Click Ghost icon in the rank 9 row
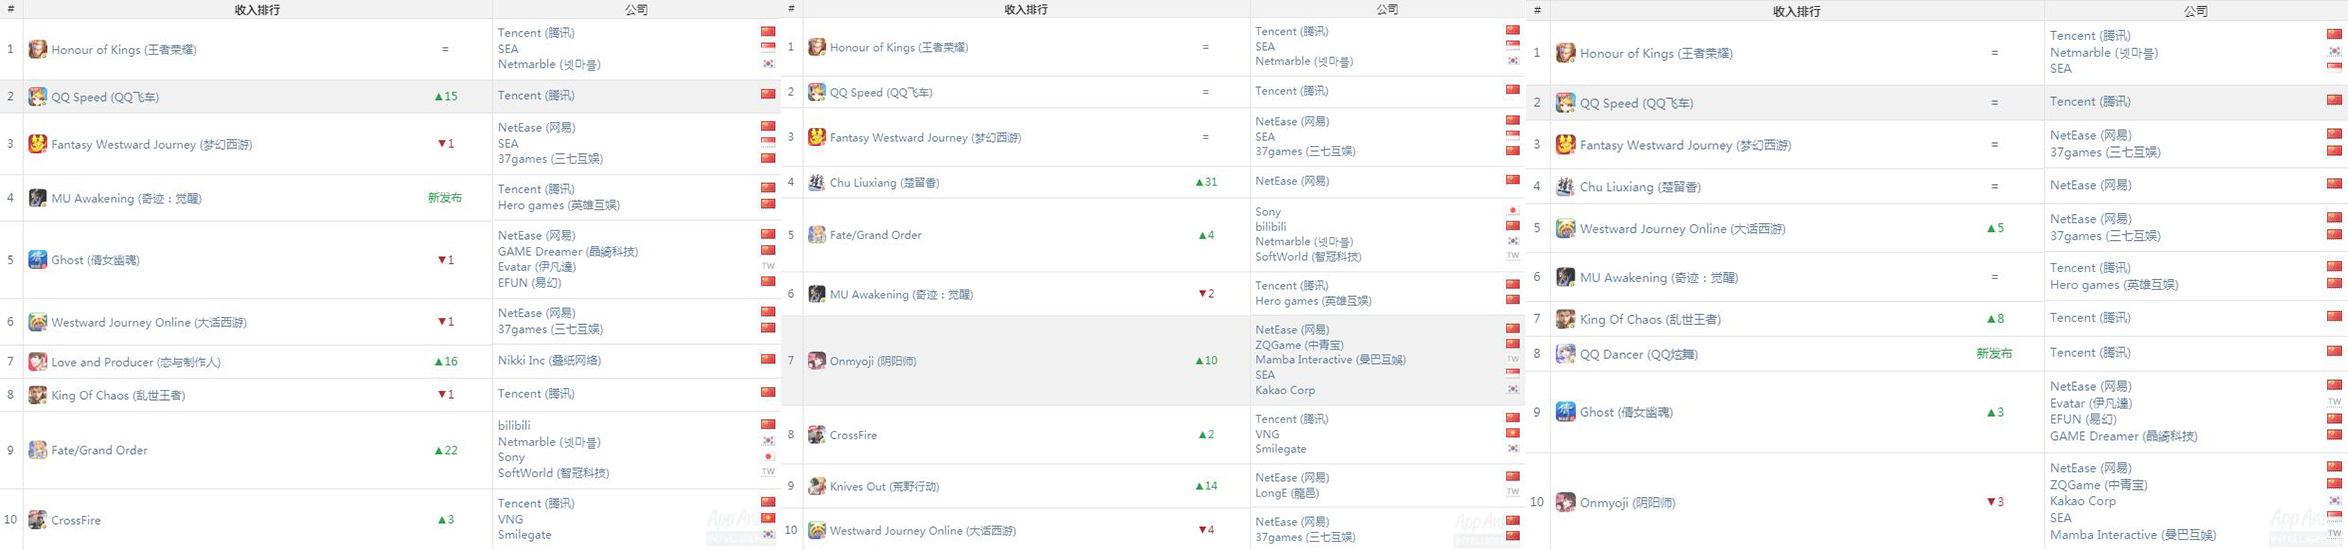This screenshot has height=550, width=2348. (x=1565, y=412)
